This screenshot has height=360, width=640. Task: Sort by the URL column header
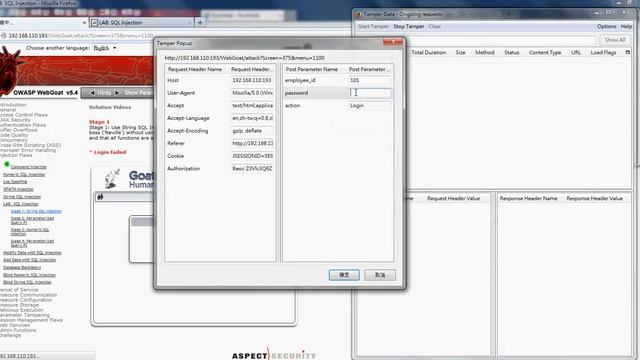(576, 53)
